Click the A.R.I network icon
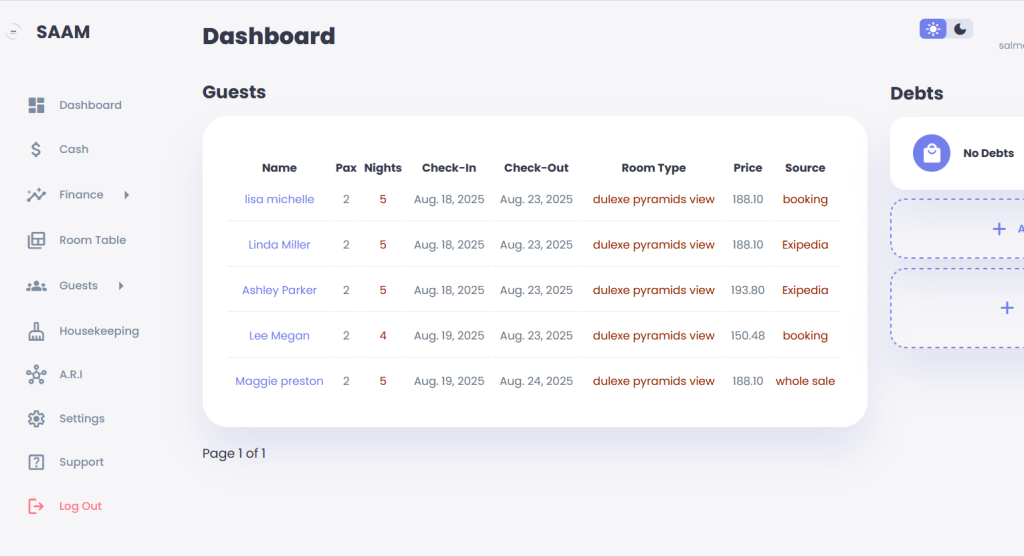This screenshot has width=1024, height=556. tap(36, 375)
